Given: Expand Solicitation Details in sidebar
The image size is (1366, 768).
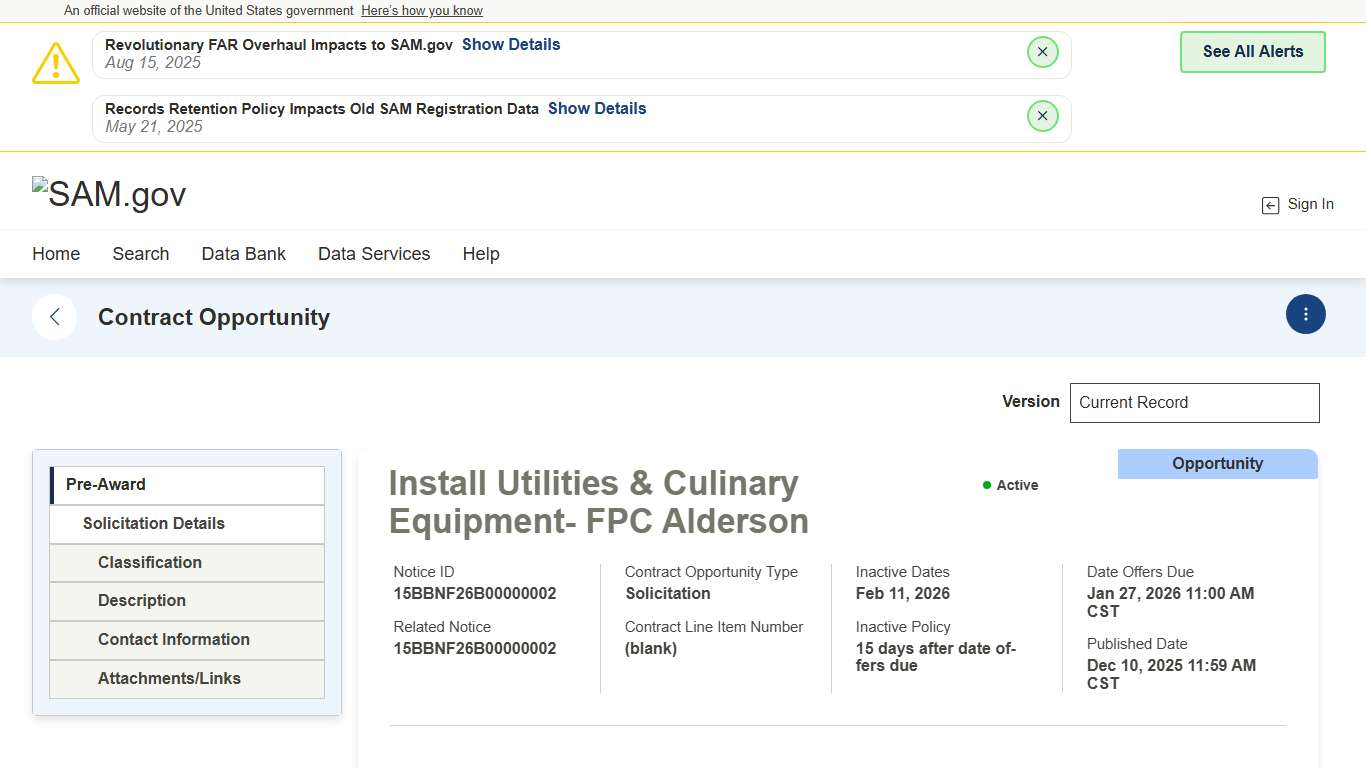Looking at the screenshot, I should 187,524.
